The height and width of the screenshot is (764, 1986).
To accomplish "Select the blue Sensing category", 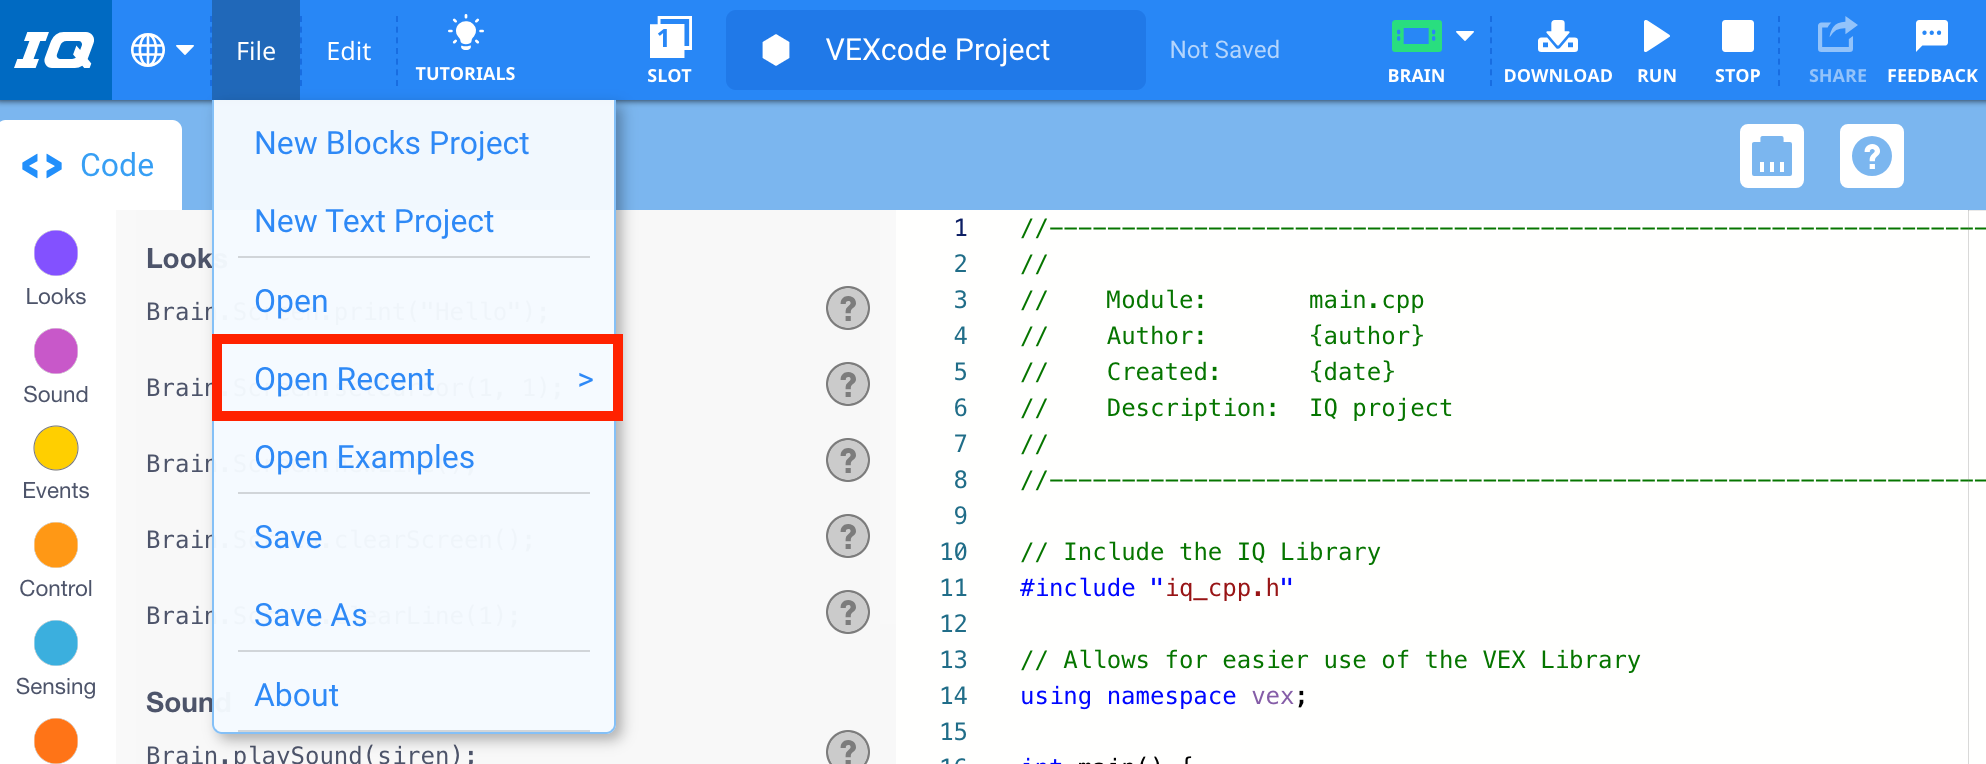I will 56,643.
